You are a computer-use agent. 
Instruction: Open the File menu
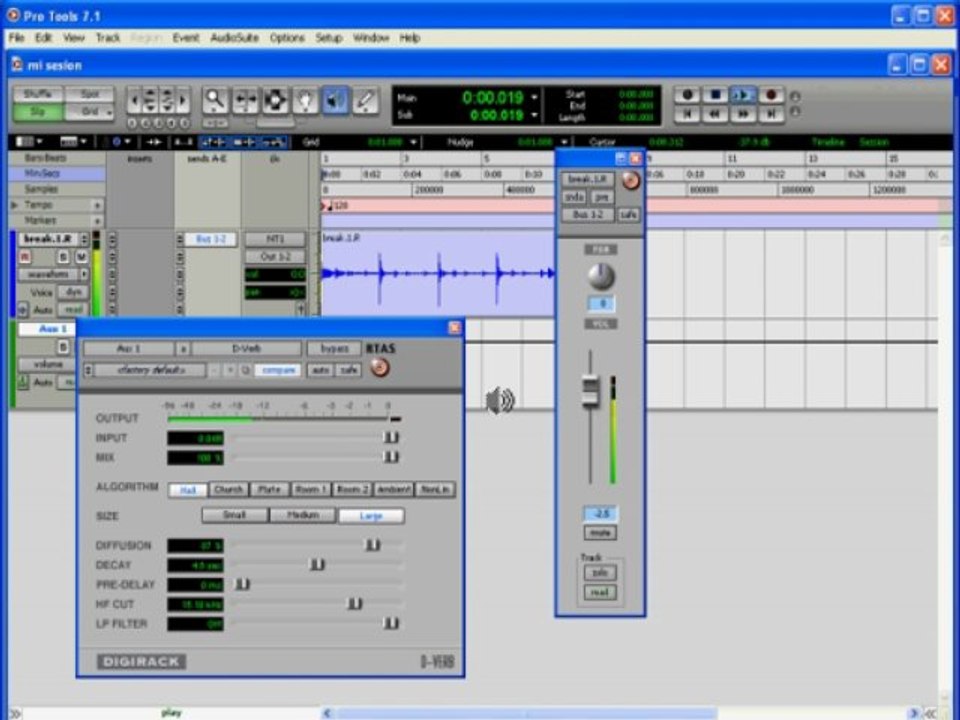tap(17, 38)
